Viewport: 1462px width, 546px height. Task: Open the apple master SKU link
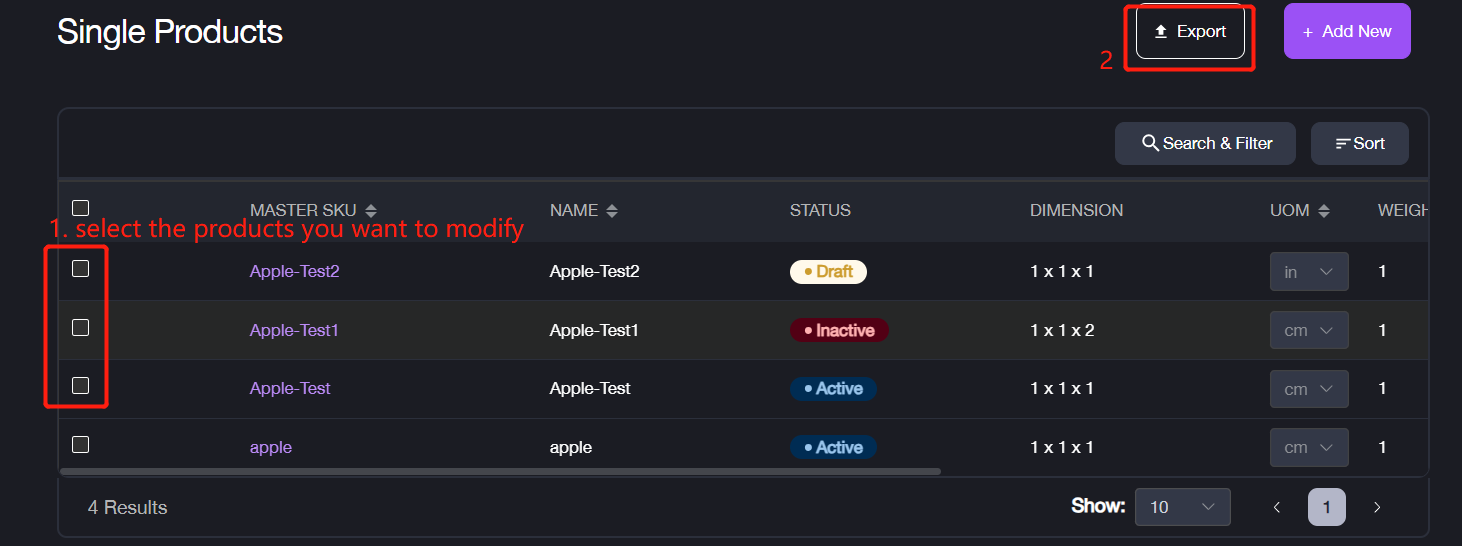(x=271, y=447)
